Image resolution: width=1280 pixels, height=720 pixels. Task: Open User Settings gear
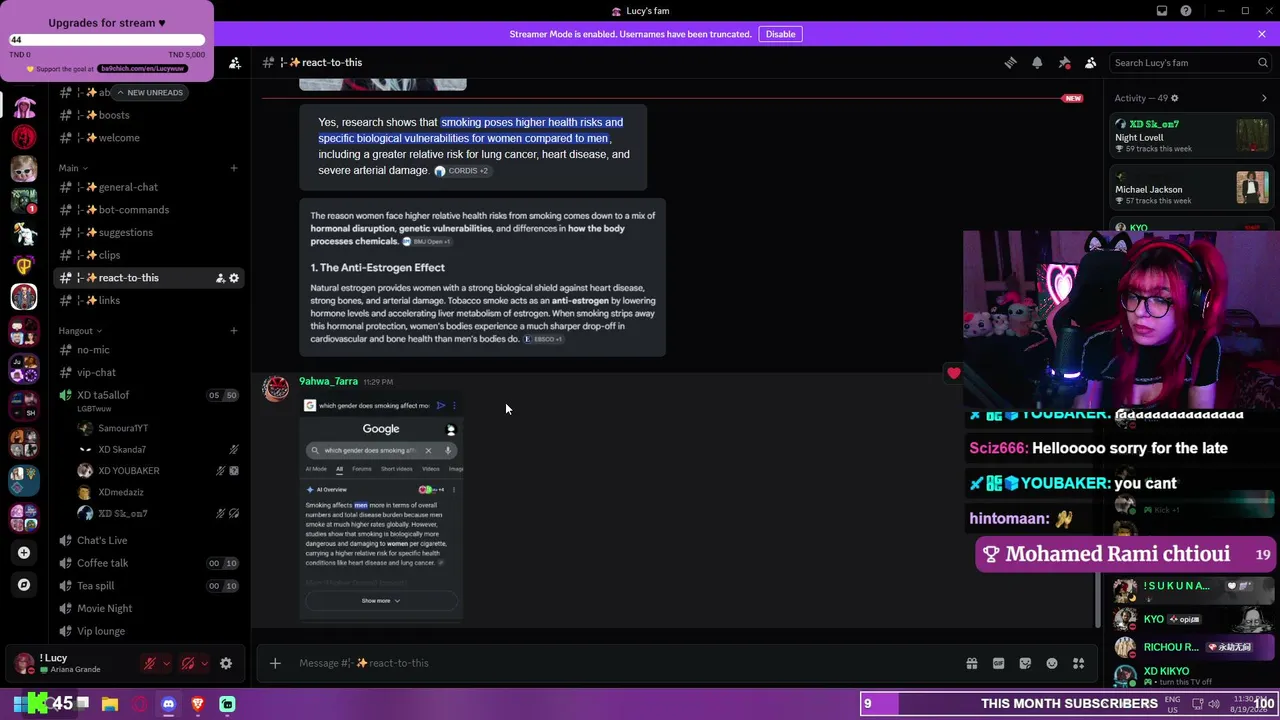[x=226, y=663]
